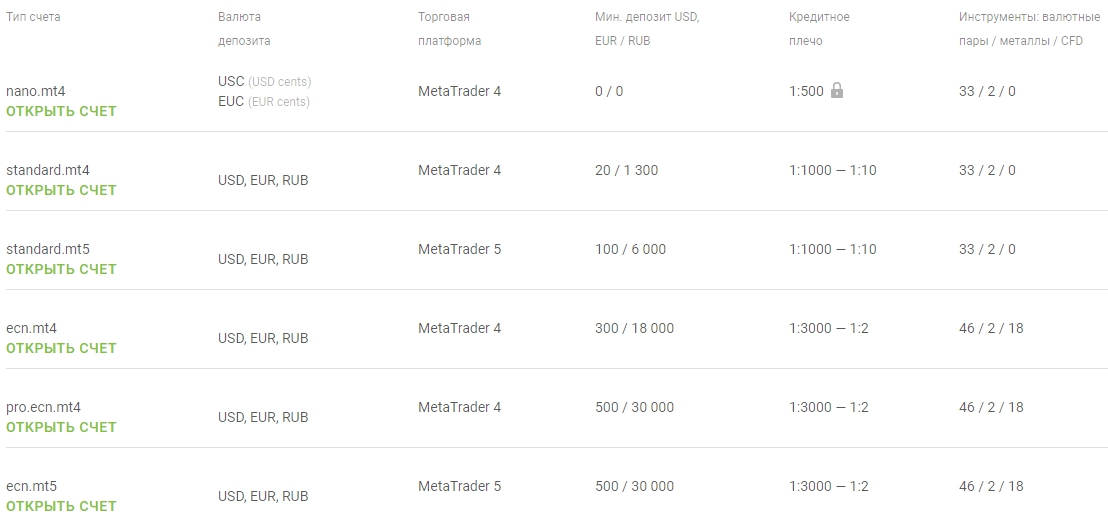
Task: Select the pro.ecn.mt4 account name
Action: pyautogui.click(x=43, y=407)
